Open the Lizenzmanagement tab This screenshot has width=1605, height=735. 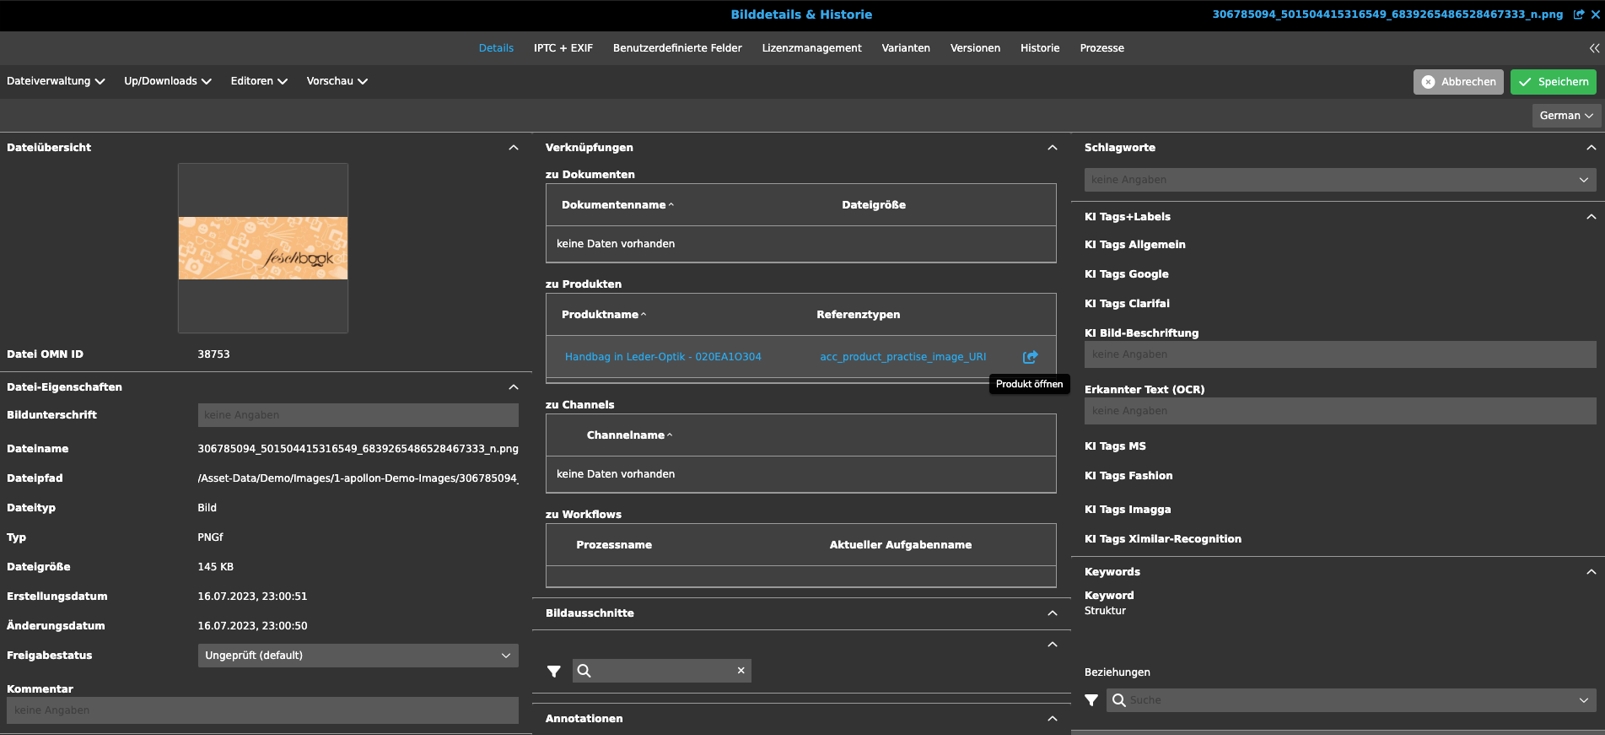tap(811, 48)
